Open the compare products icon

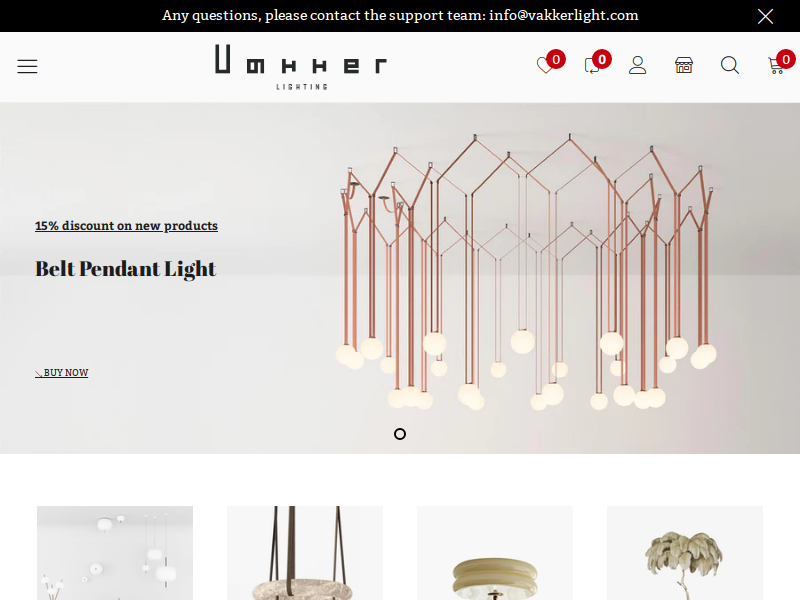tap(592, 66)
